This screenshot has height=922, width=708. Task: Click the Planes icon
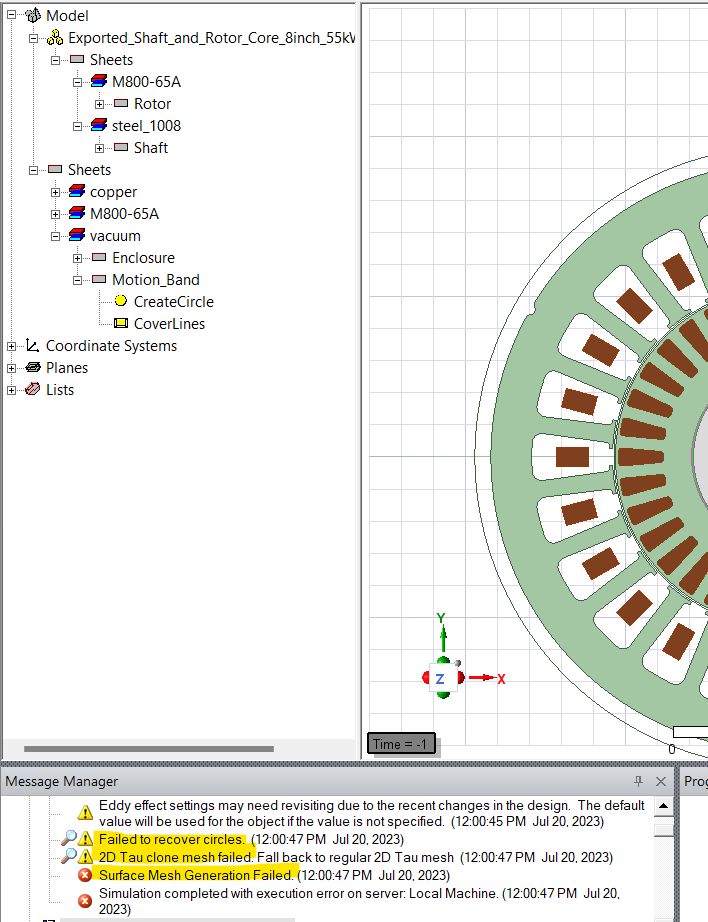click(33, 368)
